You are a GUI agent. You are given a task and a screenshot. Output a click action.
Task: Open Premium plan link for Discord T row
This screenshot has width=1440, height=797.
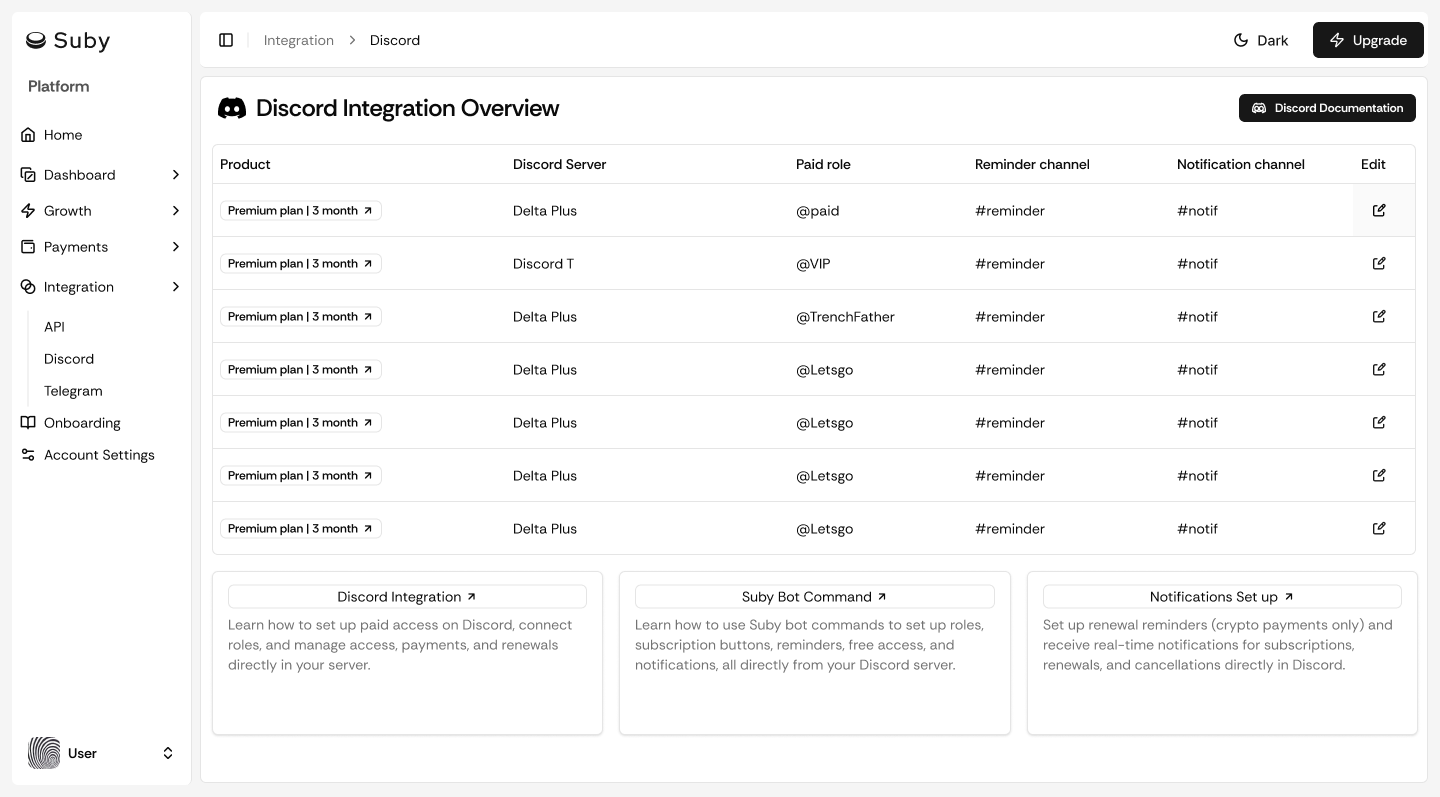[300, 264]
